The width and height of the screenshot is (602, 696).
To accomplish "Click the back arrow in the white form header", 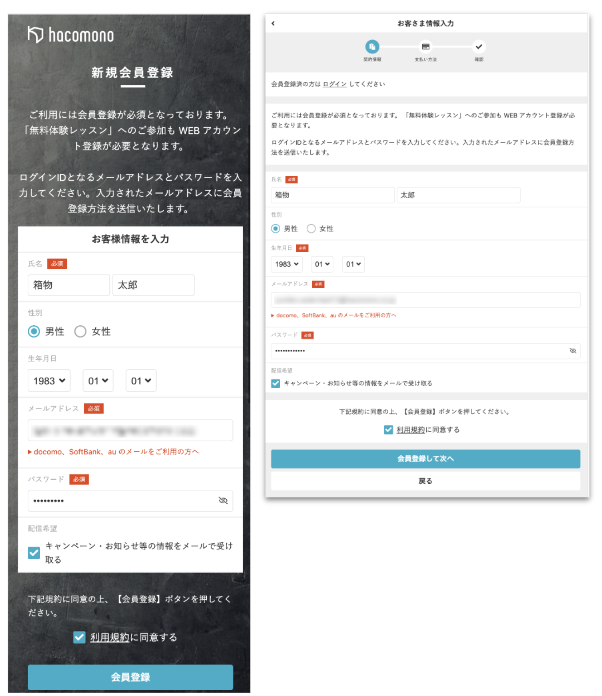I will (273, 23).
